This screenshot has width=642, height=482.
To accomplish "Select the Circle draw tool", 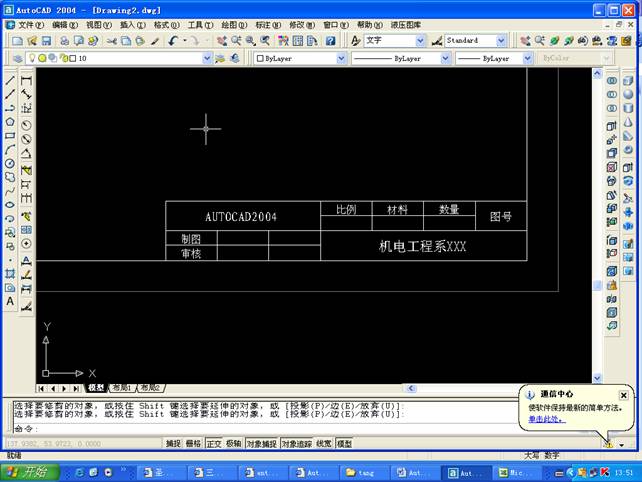I will coord(10,163).
